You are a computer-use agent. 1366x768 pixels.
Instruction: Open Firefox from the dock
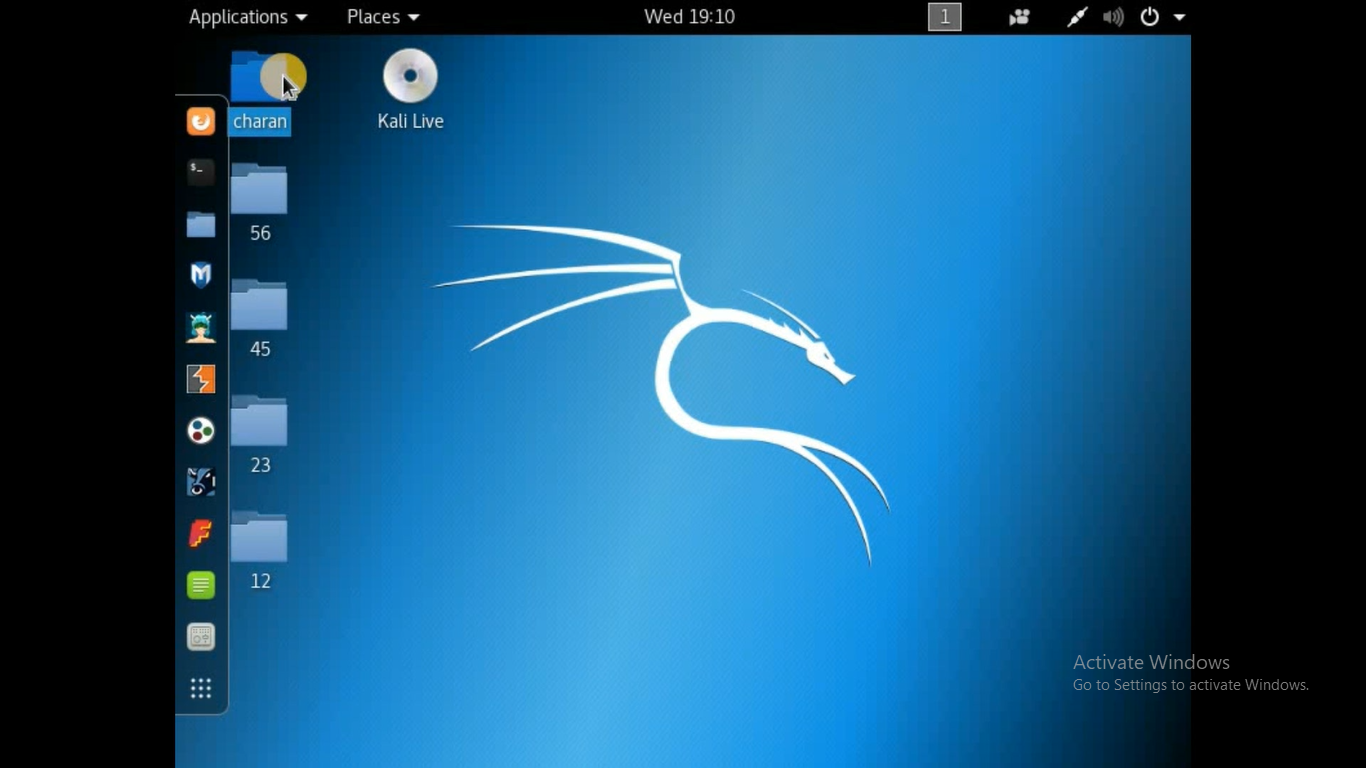(201, 121)
